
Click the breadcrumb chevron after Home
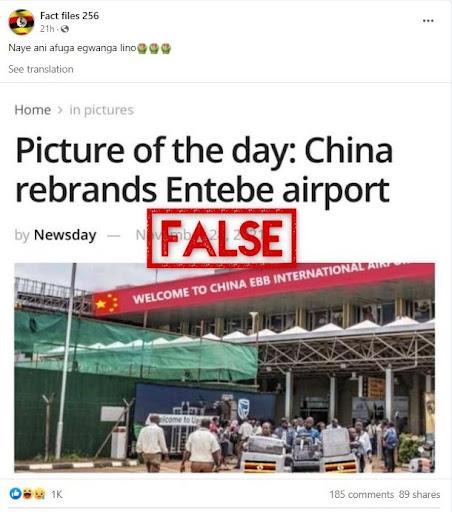(60, 110)
